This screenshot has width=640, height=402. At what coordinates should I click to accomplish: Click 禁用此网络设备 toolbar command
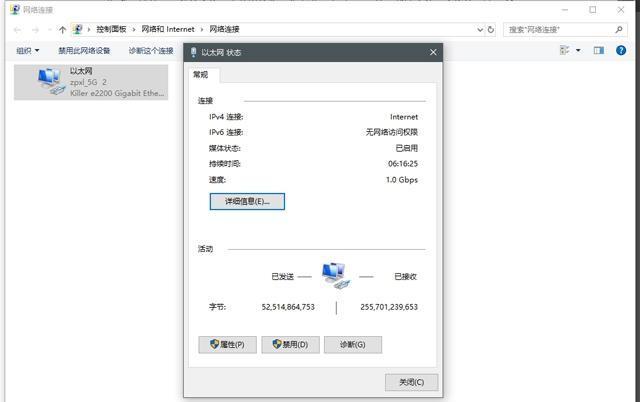pyautogui.click(x=84, y=51)
